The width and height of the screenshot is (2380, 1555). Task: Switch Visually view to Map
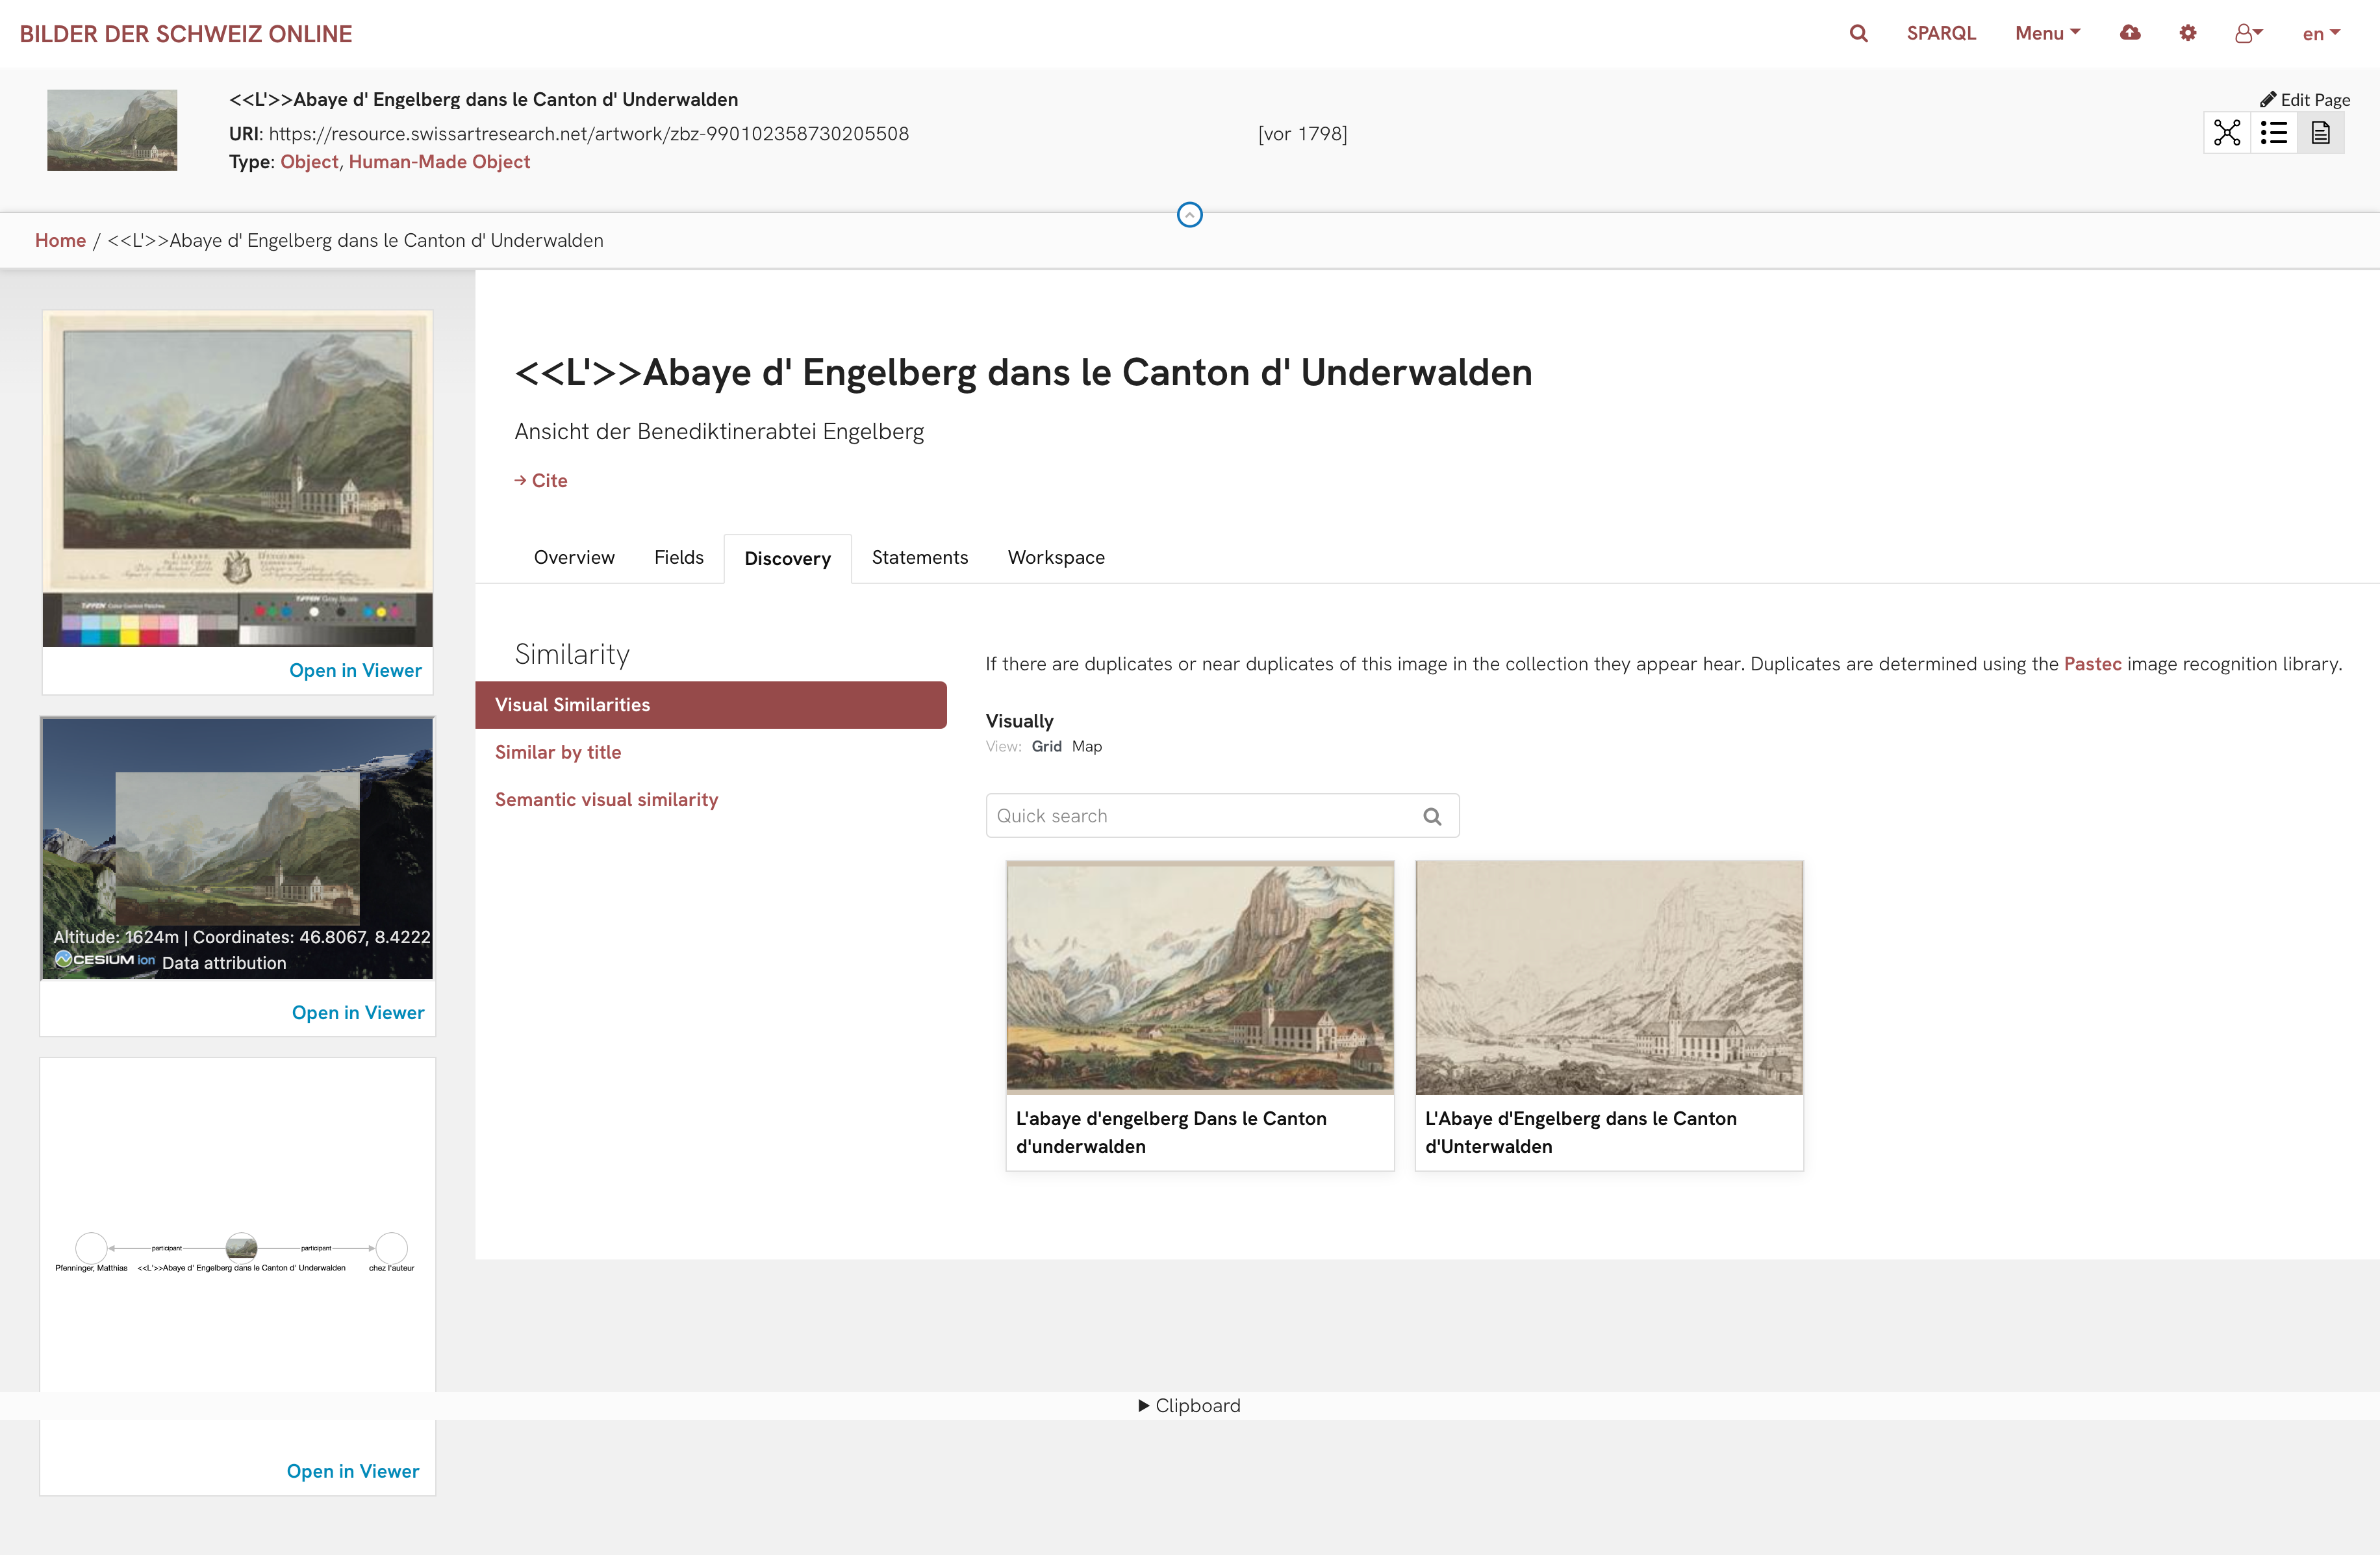click(1086, 747)
